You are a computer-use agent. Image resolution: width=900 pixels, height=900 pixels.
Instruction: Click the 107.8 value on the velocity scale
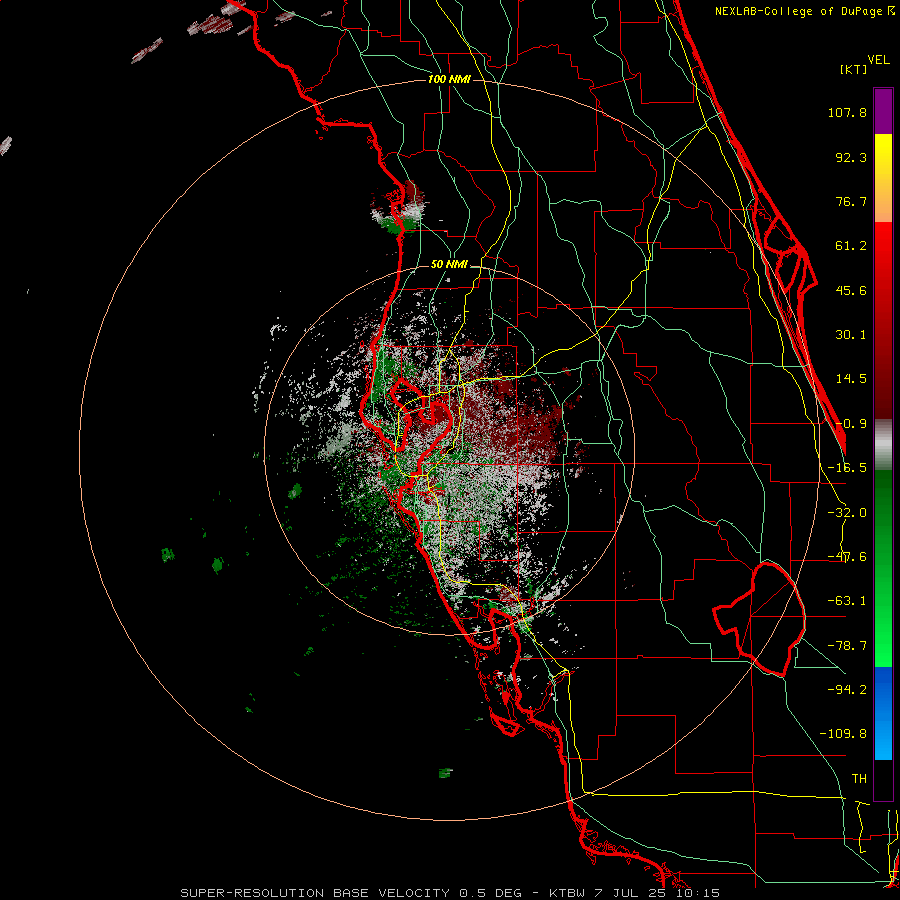click(x=847, y=112)
